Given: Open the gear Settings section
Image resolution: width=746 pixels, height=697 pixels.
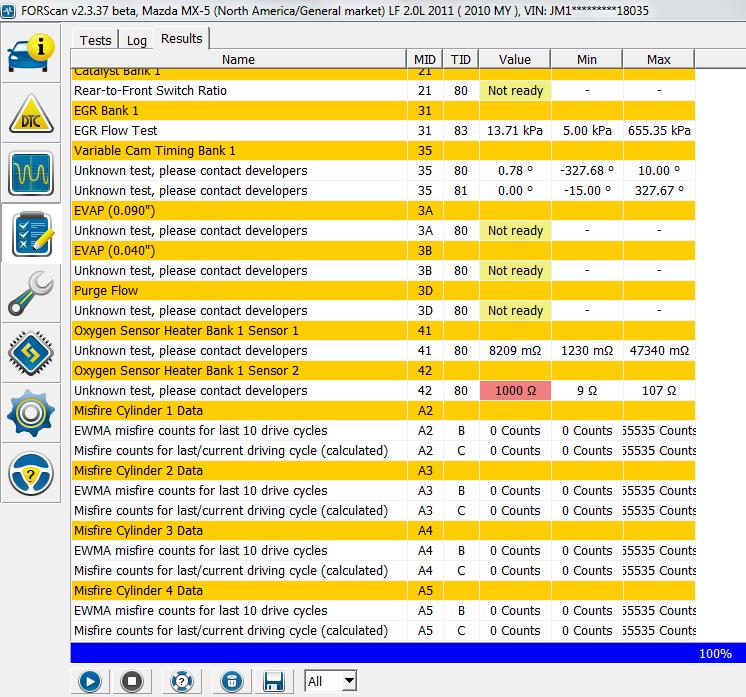Looking at the screenshot, I should [31, 413].
